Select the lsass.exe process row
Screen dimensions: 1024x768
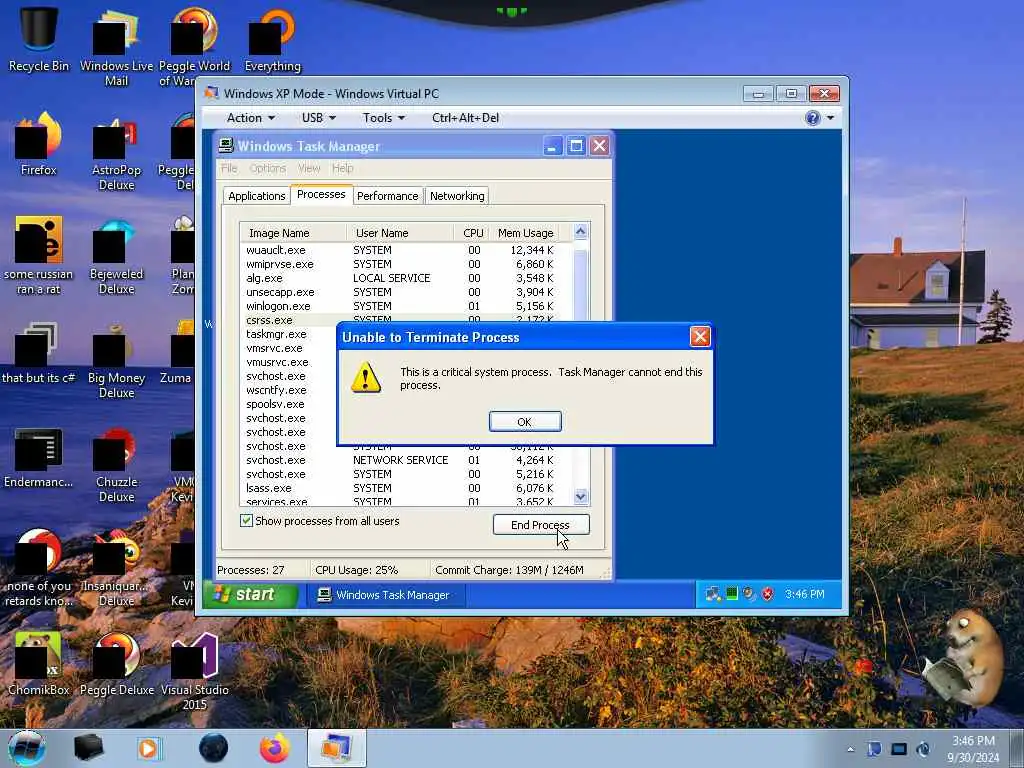tap(405, 488)
